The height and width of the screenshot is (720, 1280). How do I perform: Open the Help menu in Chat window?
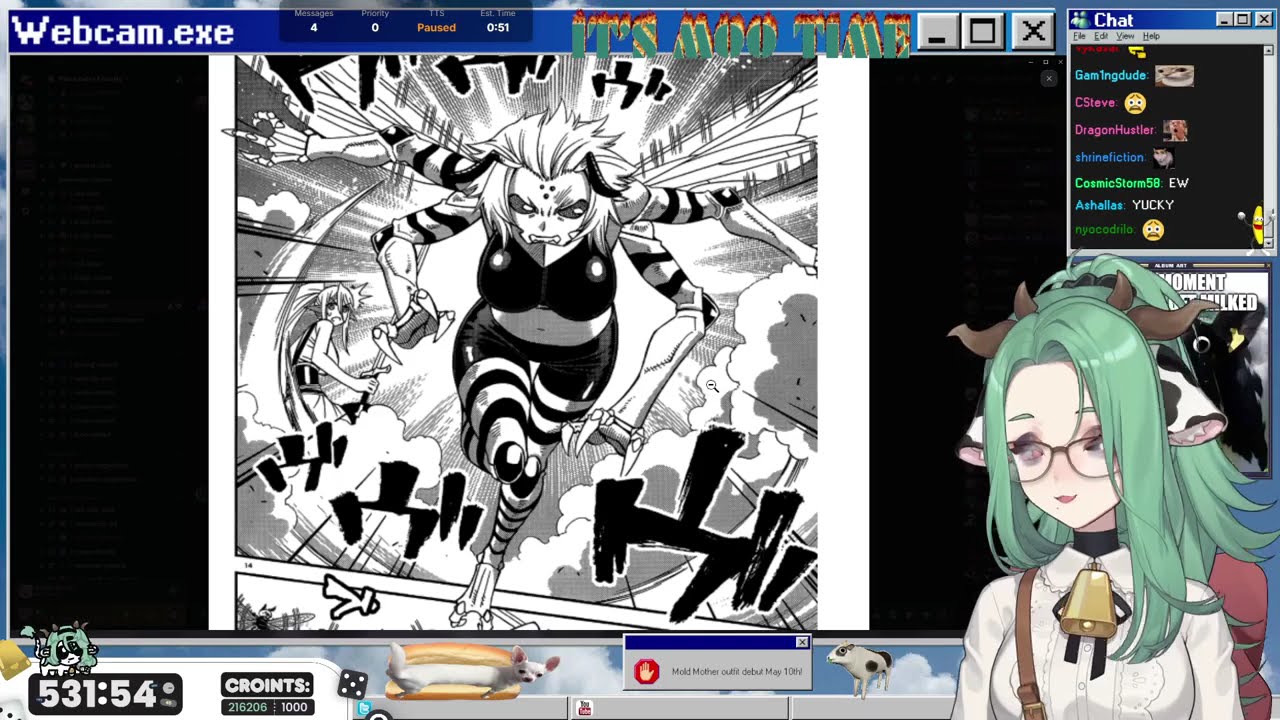[1151, 36]
